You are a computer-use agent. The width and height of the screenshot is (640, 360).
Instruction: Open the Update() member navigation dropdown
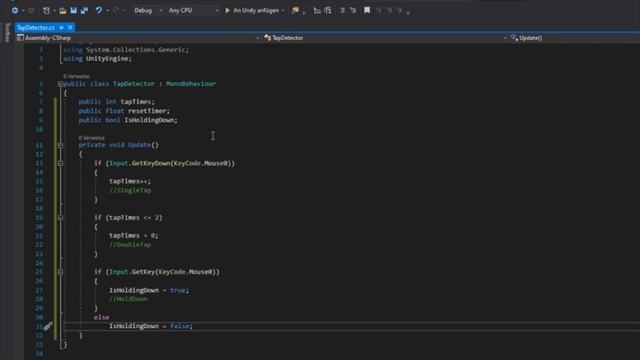pos(574,38)
